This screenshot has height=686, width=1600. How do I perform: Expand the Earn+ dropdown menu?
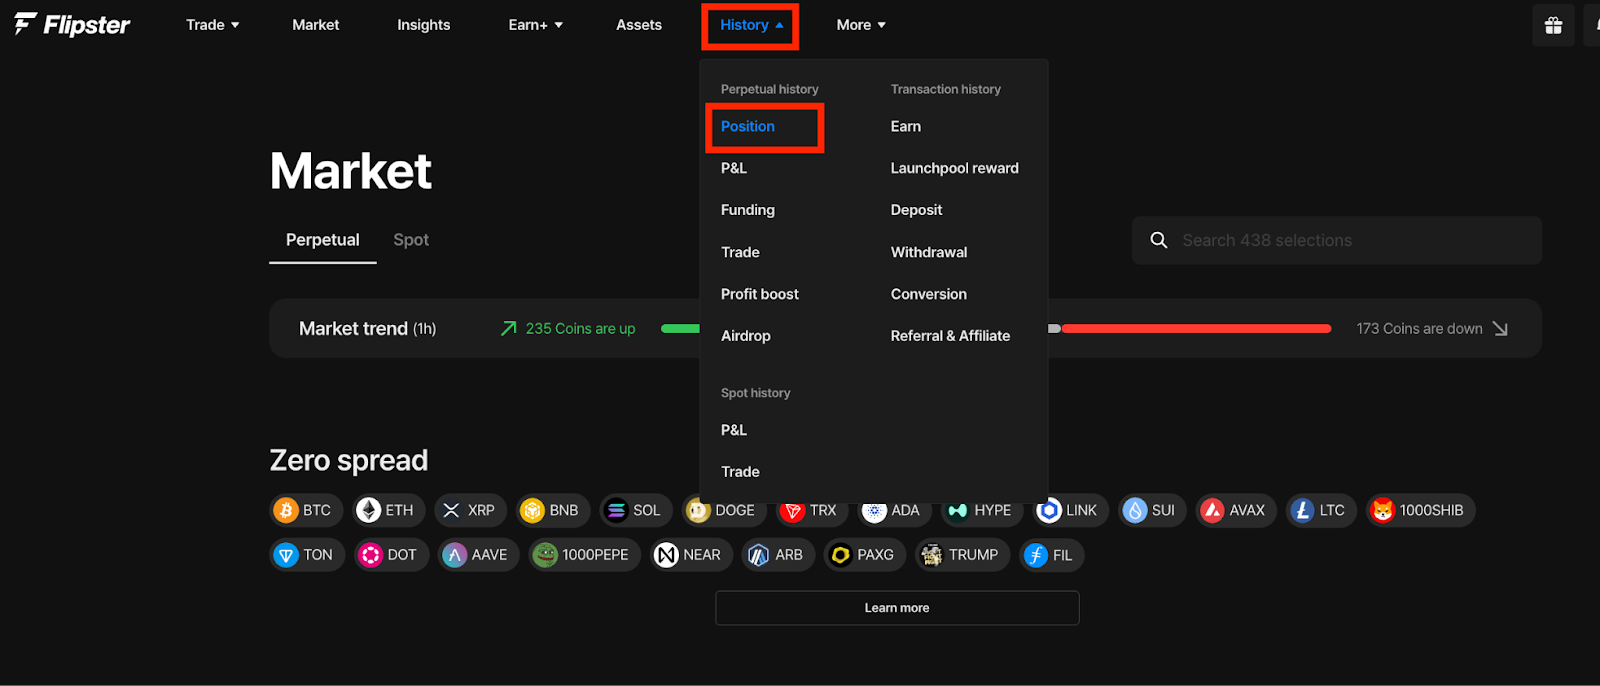click(x=536, y=25)
